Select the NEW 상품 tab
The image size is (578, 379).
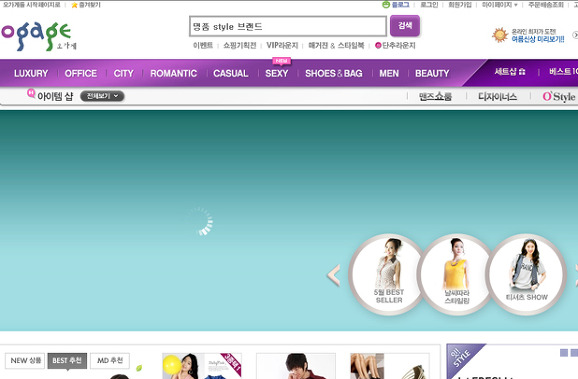click(x=25, y=361)
